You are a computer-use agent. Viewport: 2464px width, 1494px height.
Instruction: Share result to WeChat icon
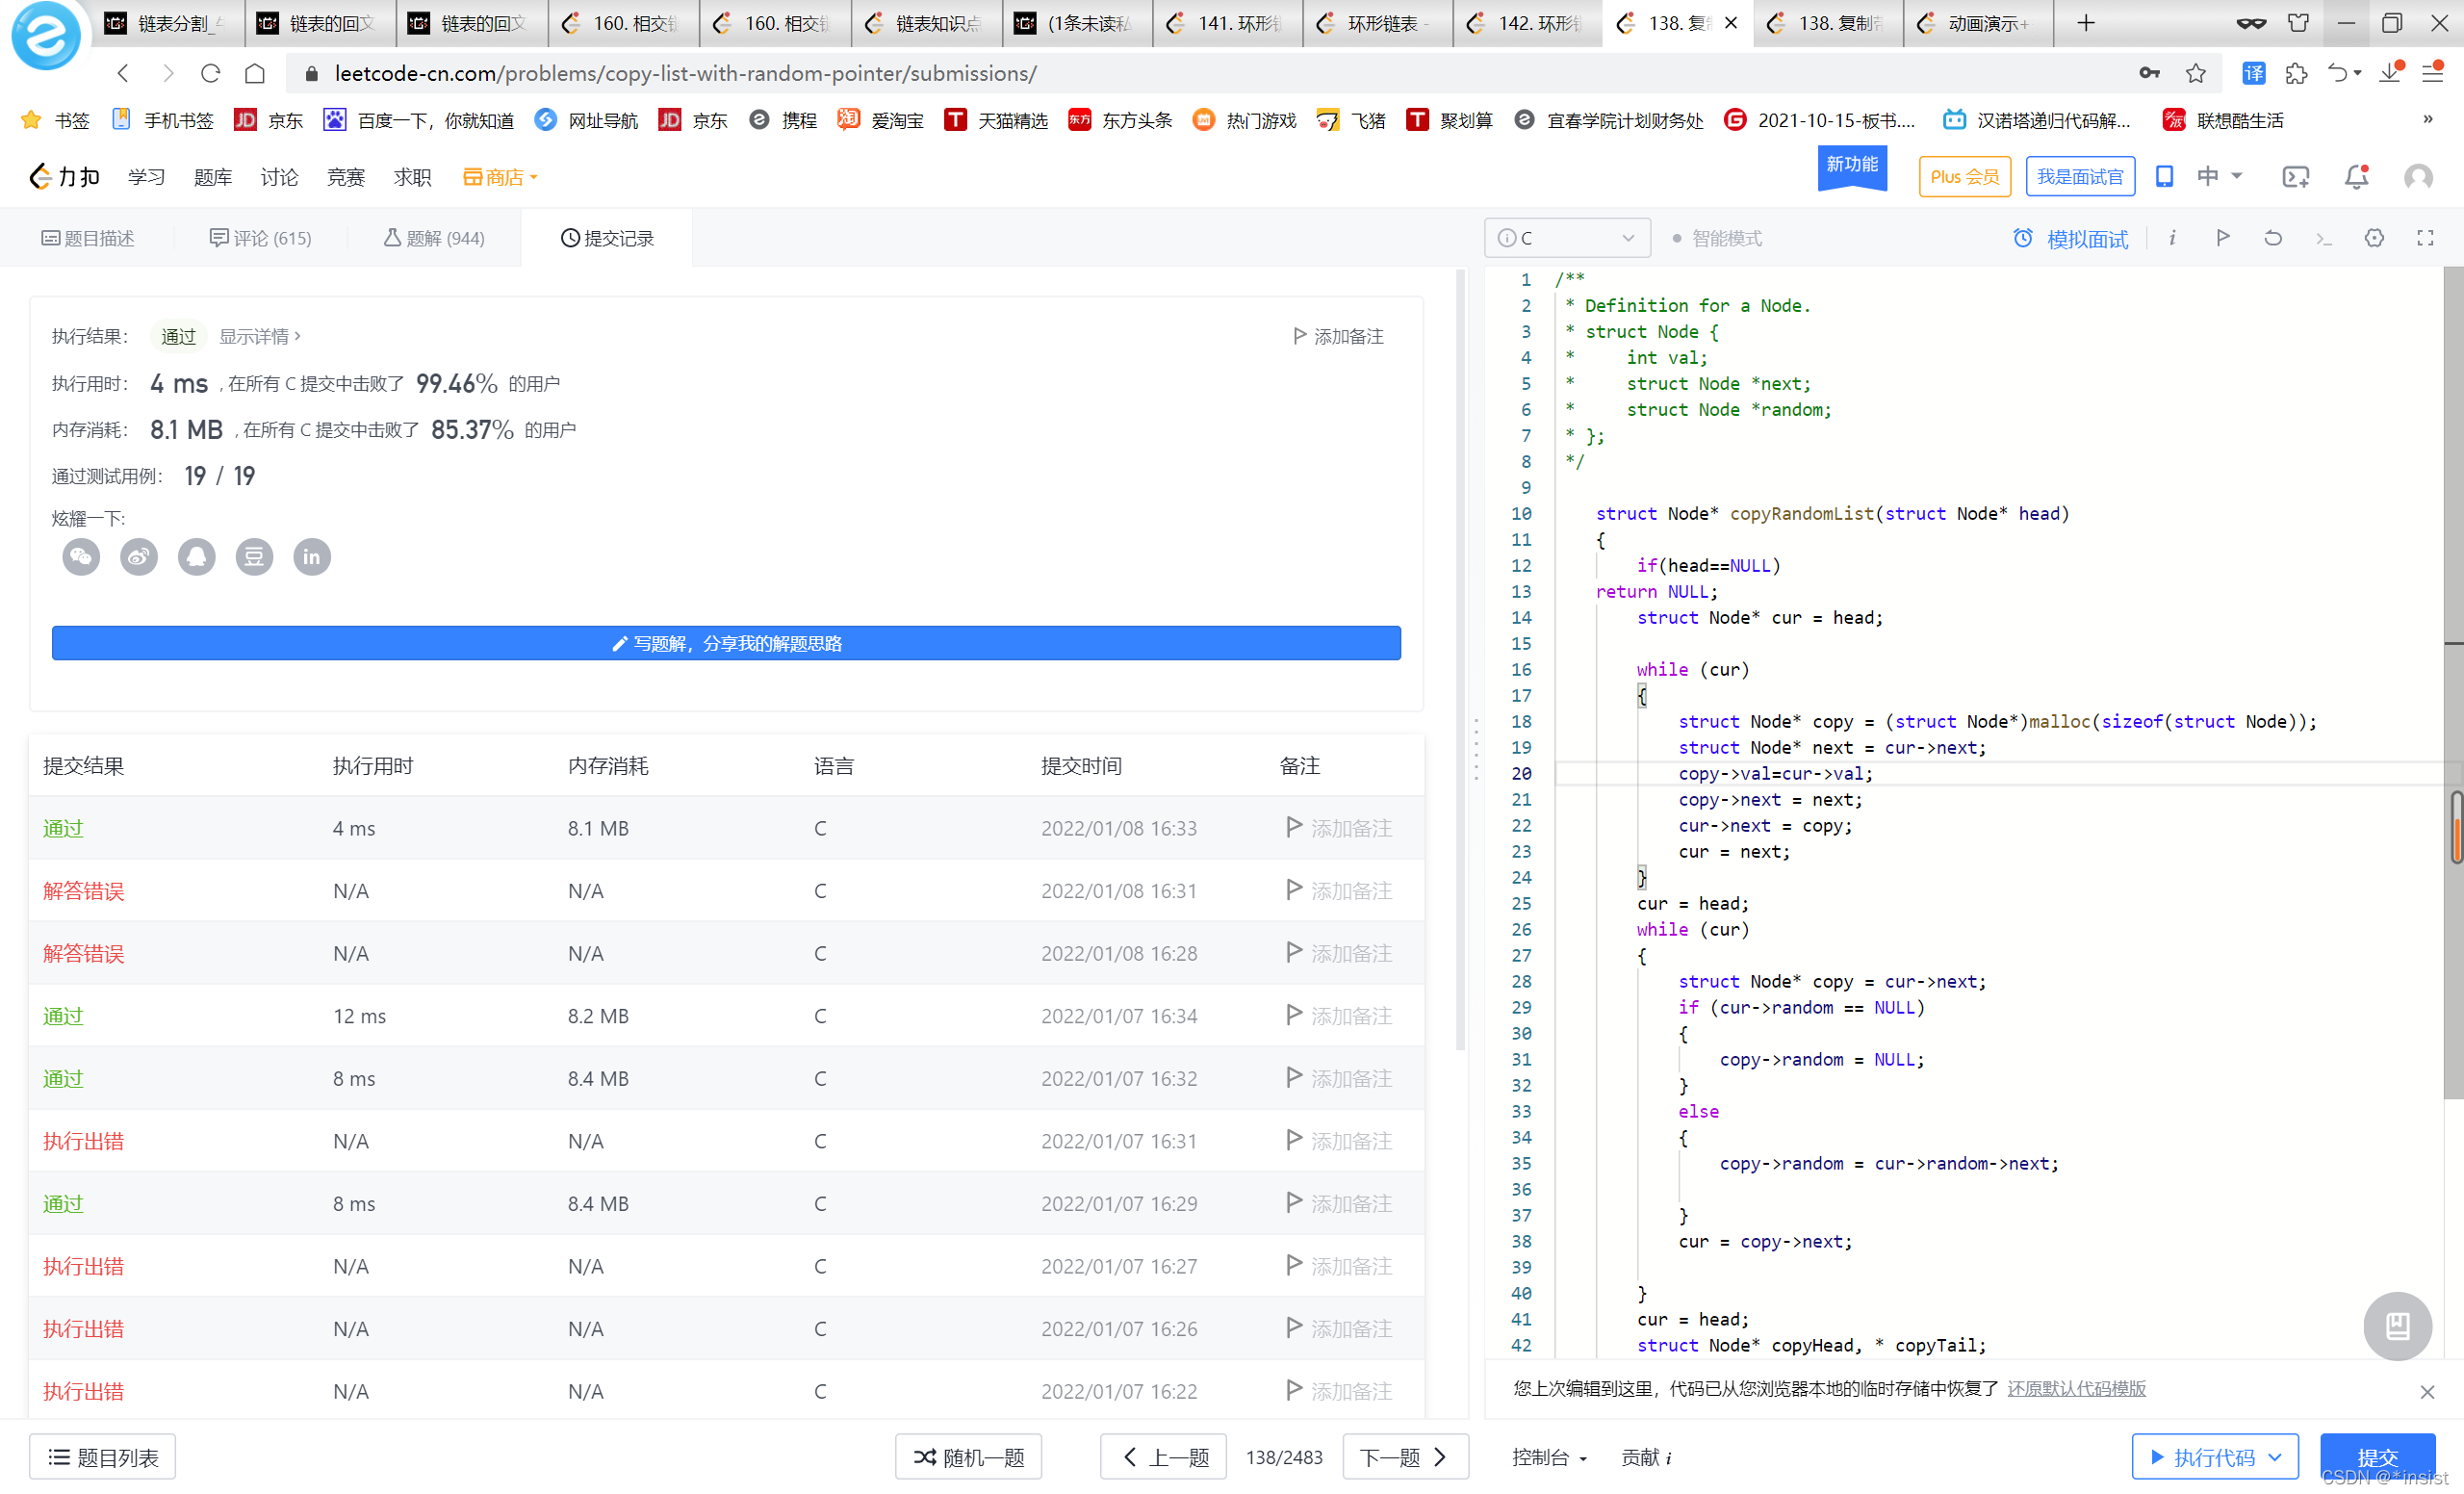coord(81,556)
